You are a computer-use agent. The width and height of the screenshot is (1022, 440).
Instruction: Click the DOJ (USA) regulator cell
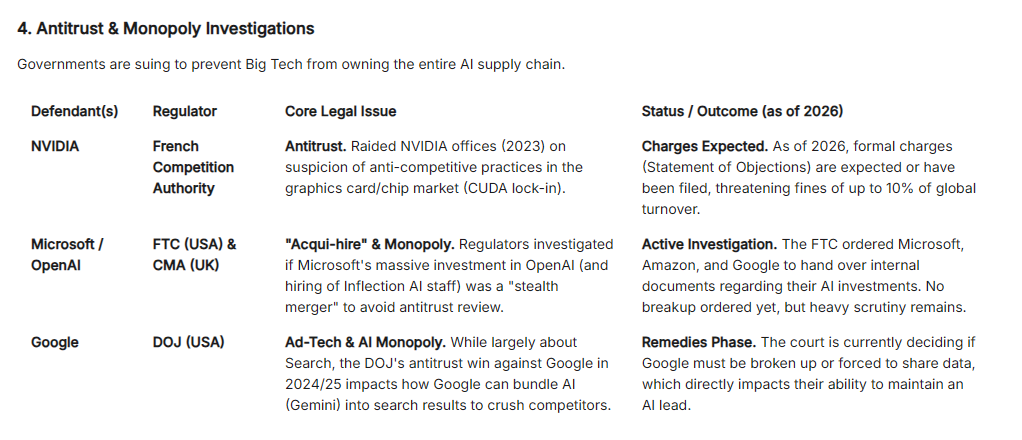click(188, 342)
